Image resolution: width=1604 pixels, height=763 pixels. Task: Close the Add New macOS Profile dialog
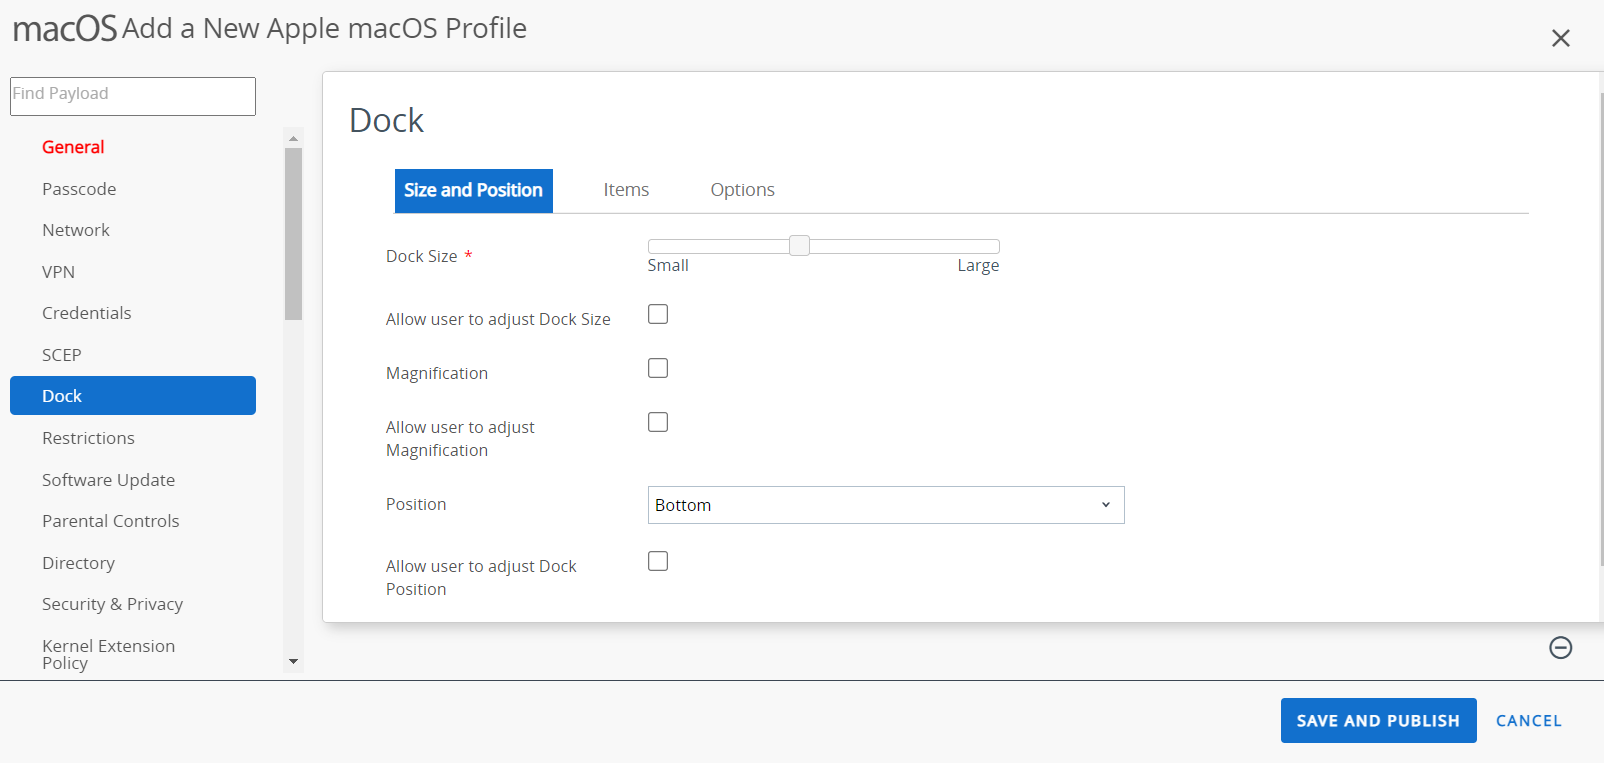(x=1560, y=38)
